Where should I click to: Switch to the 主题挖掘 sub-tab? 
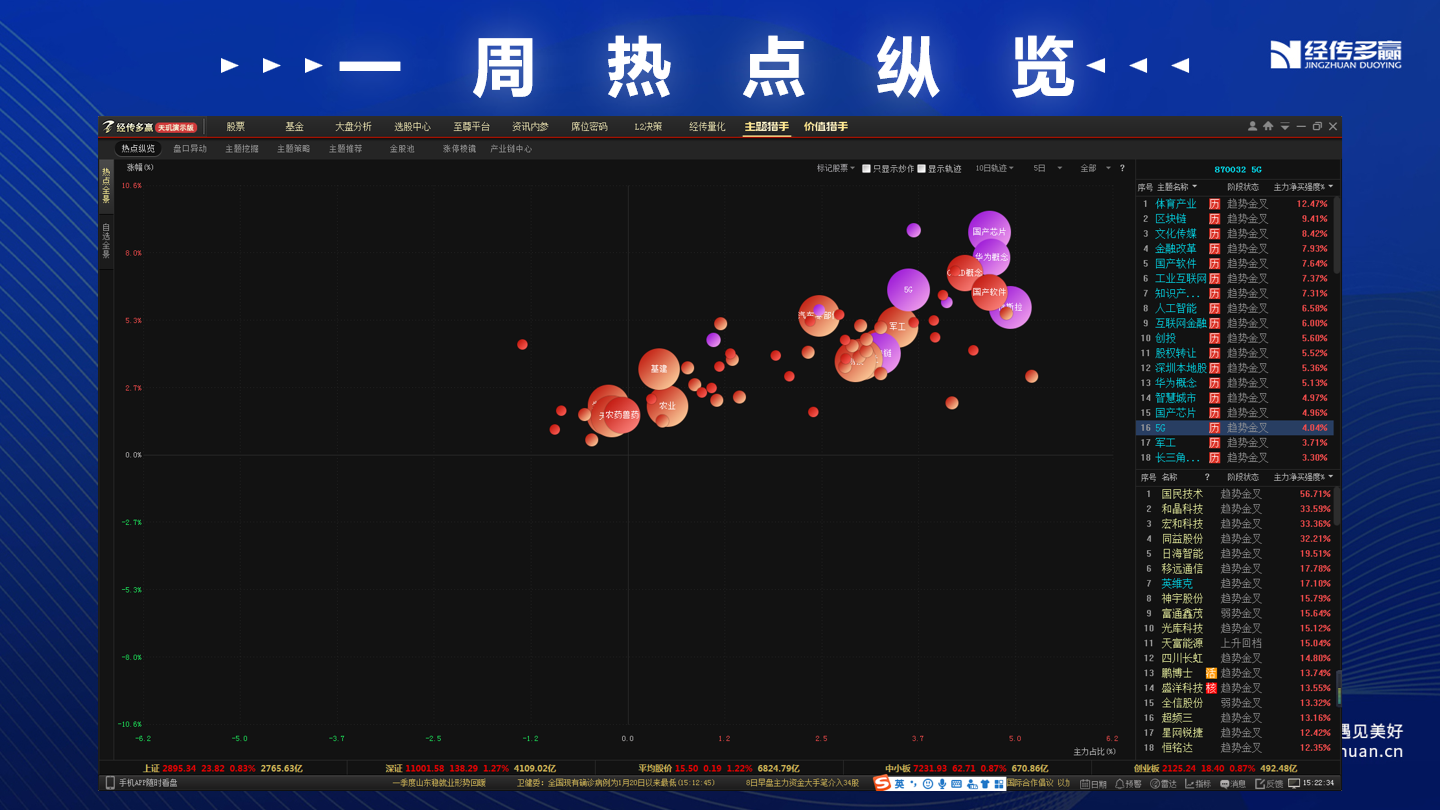pos(242,149)
